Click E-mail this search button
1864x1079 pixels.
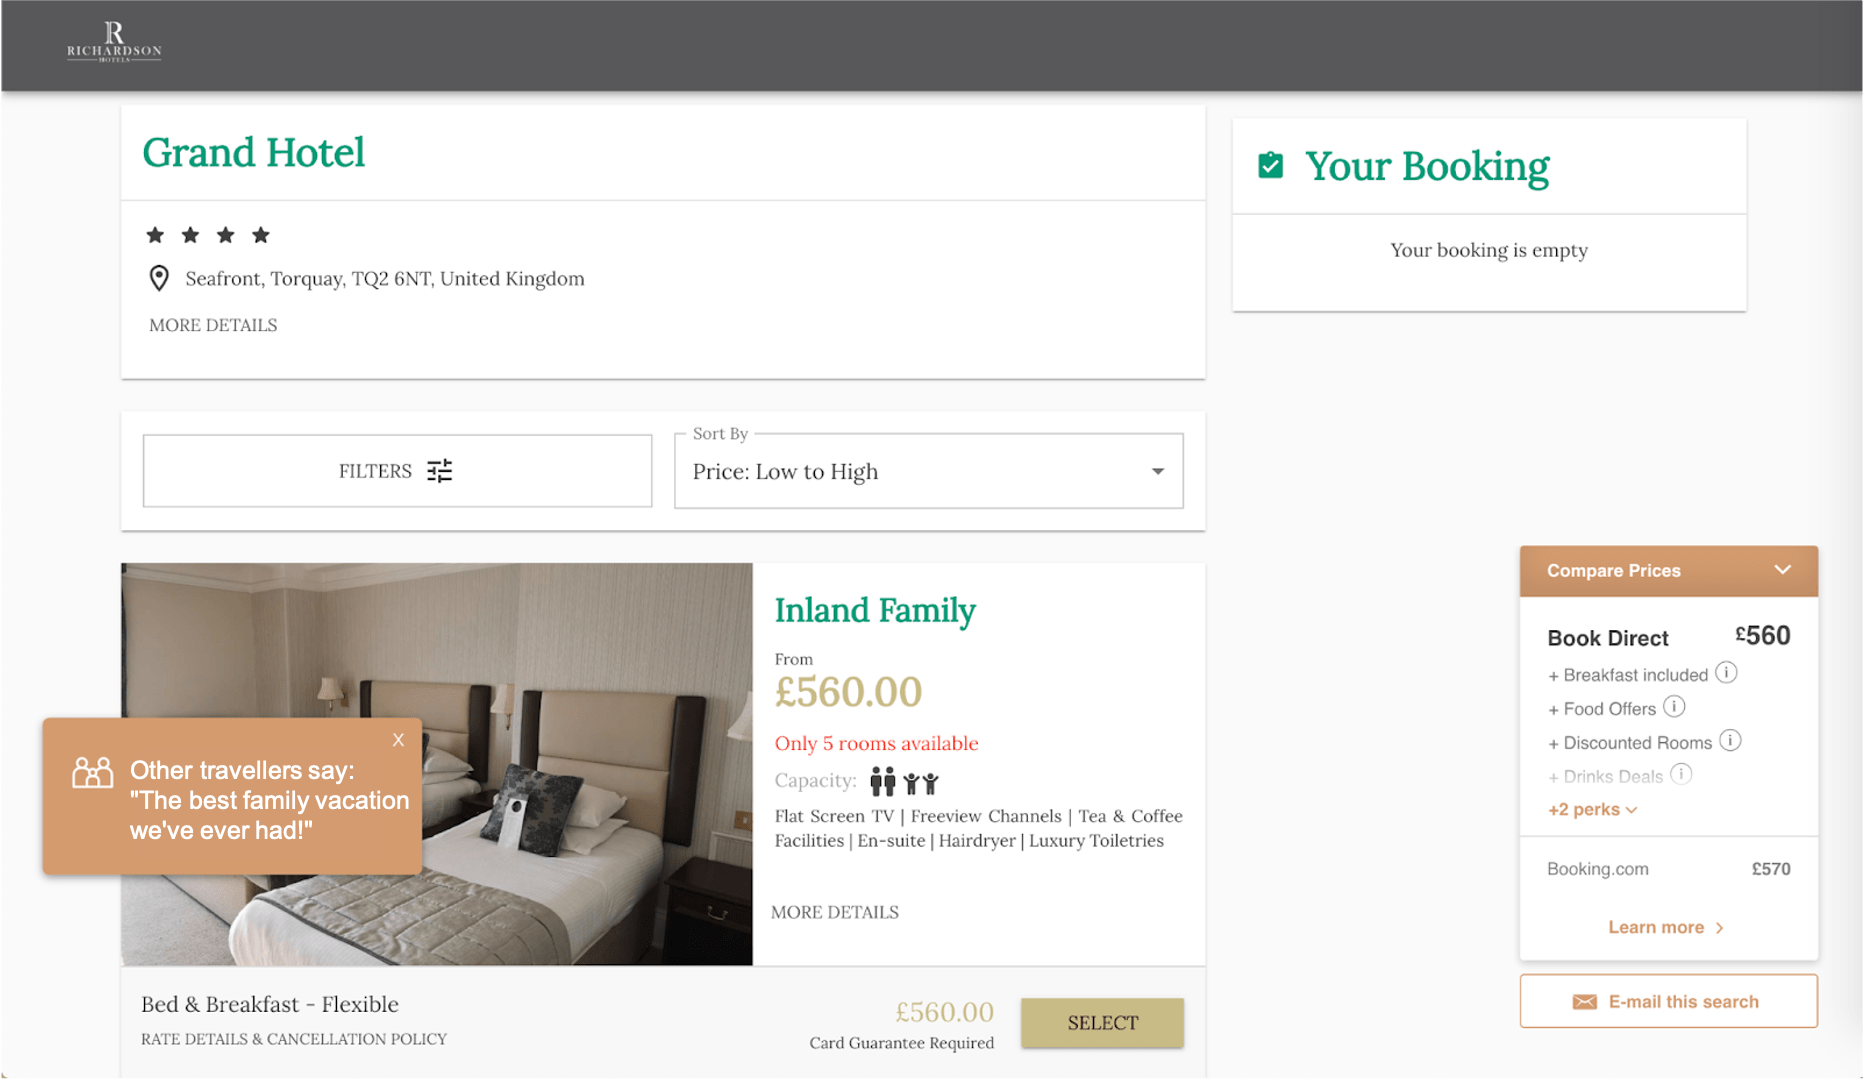(x=1668, y=1001)
